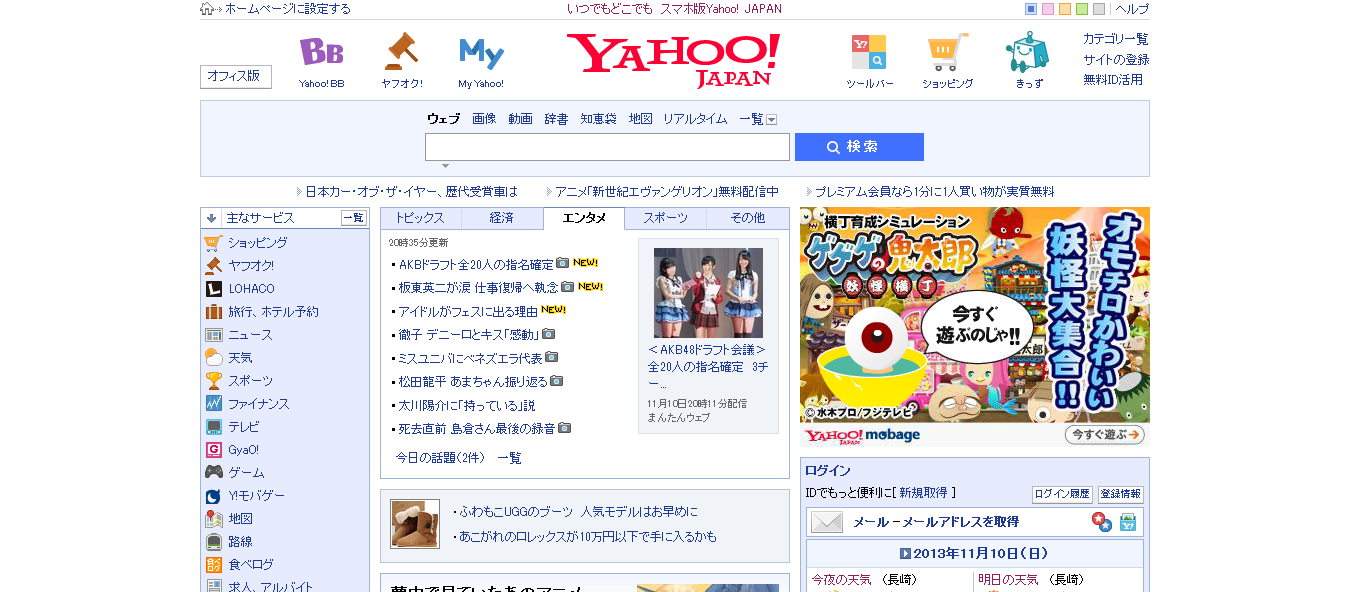1349x592 pixels.
Task: Open the スマホ版Yahoo! JAPAN link at top
Action: click(721, 9)
